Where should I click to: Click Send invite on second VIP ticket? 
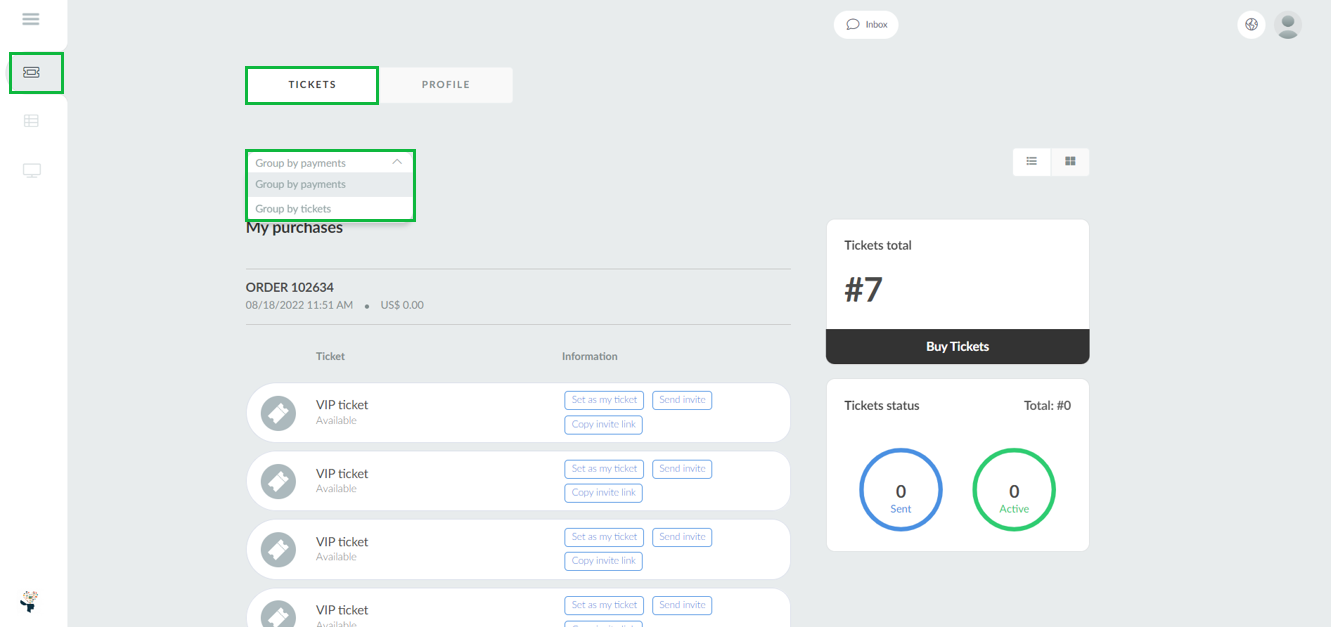click(x=682, y=469)
